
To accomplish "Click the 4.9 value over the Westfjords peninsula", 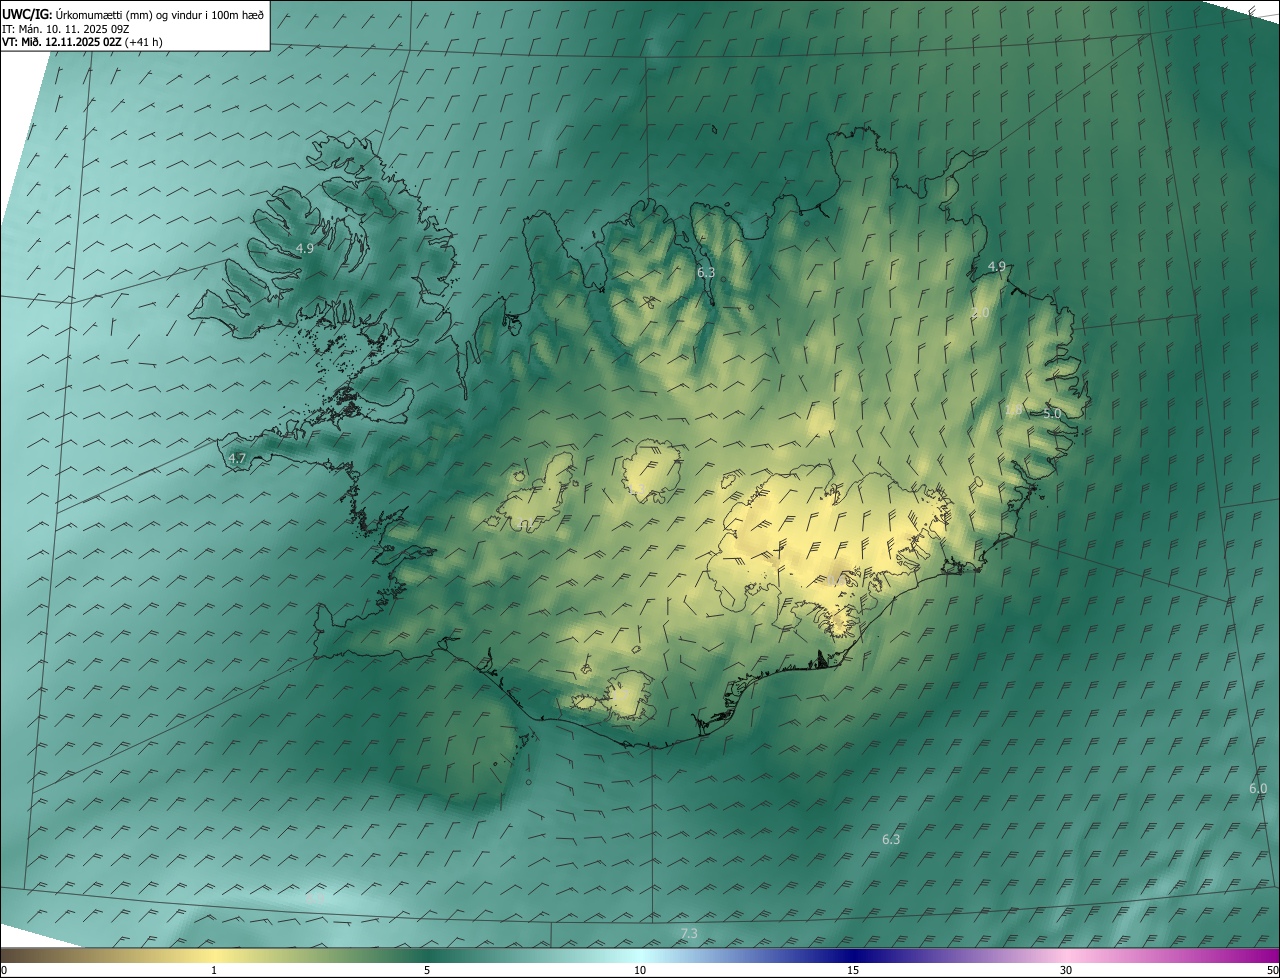I will pyautogui.click(x=305, y=248).
